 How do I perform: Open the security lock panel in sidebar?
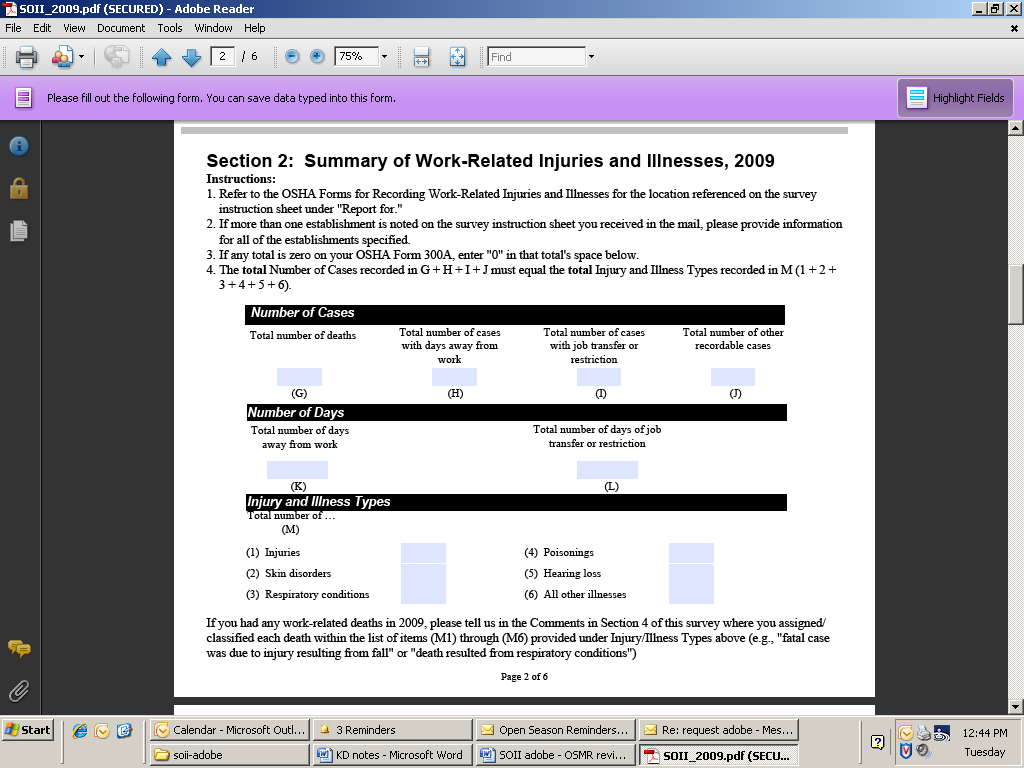(x=18, y=188)
